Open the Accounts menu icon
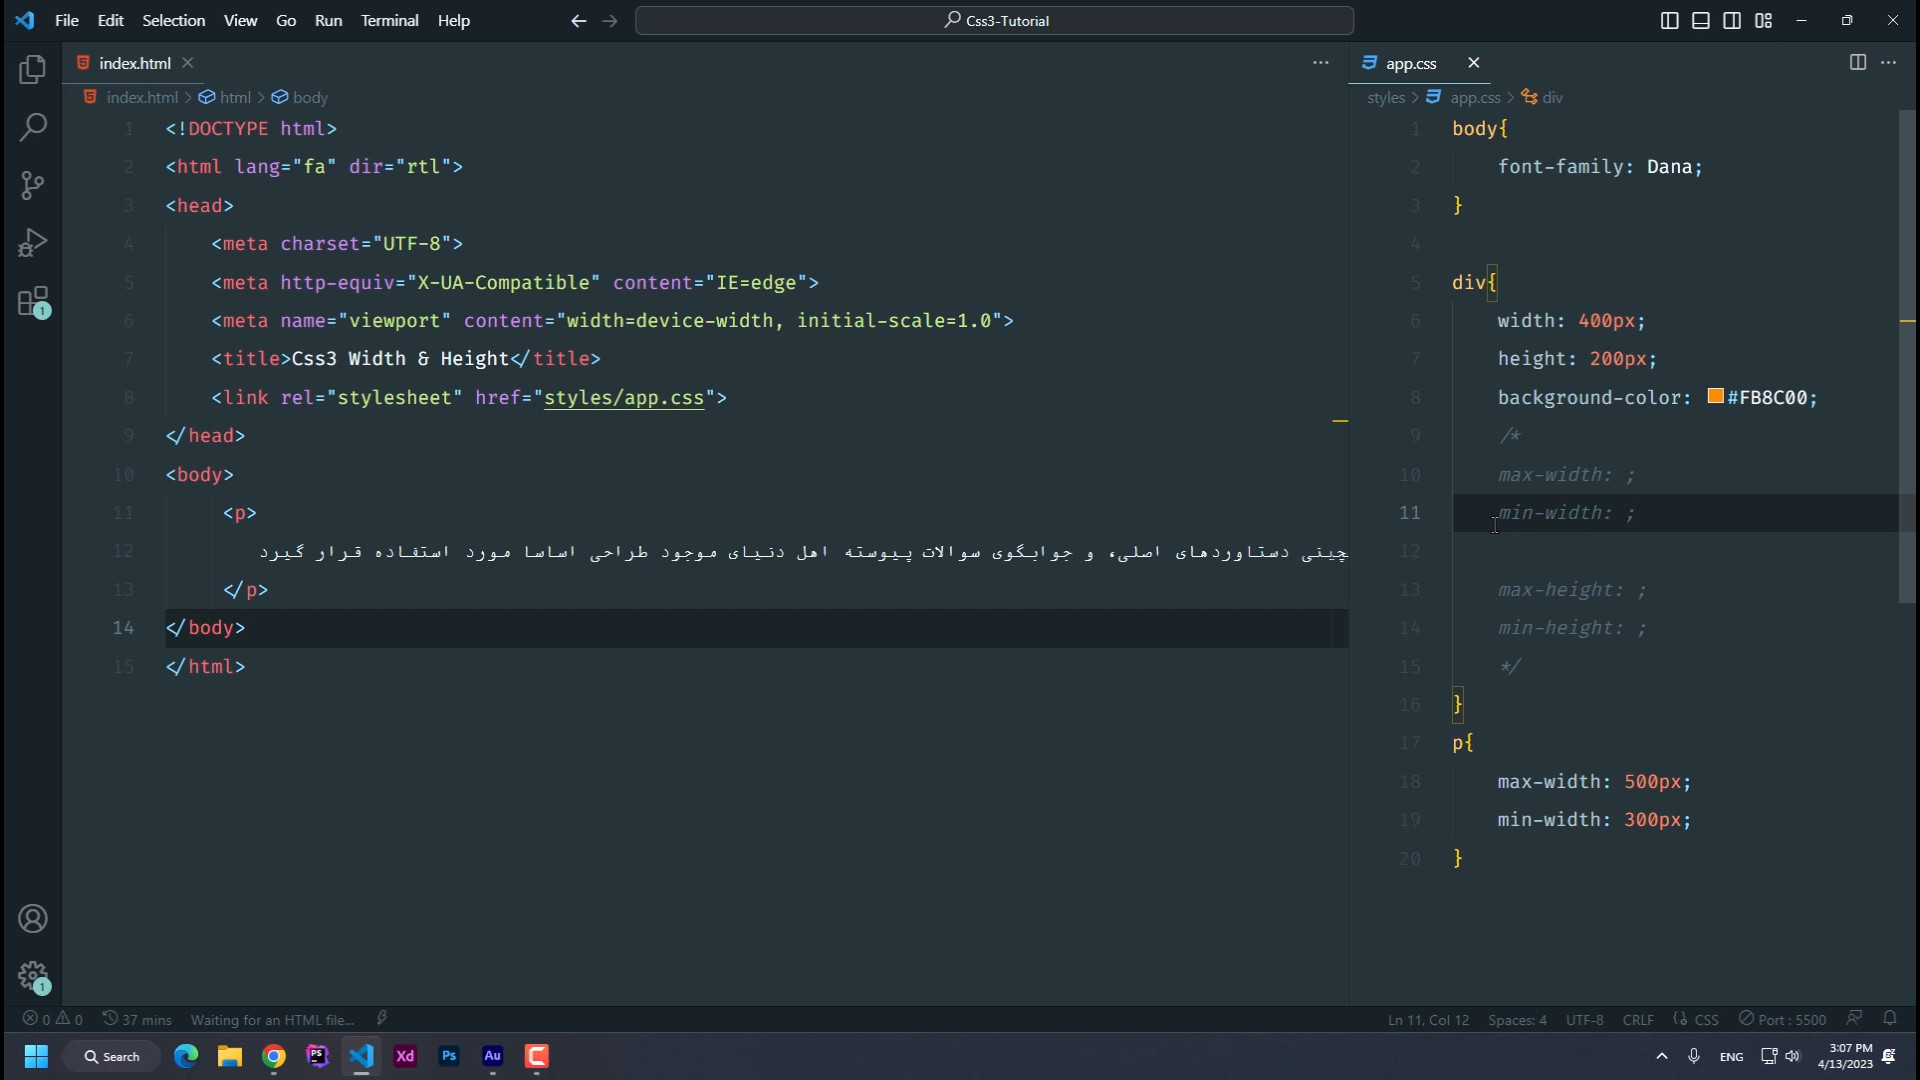The image size is (1920, 1080). point(33,919)
